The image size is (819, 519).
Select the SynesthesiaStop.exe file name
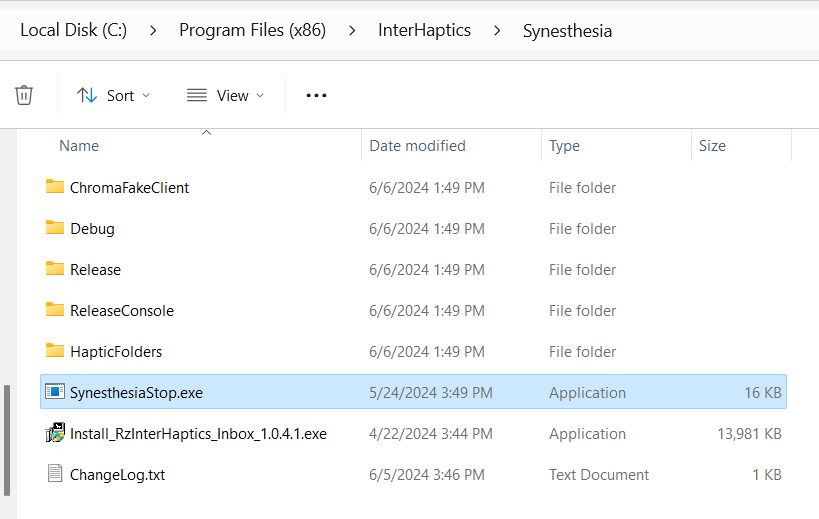136,393
